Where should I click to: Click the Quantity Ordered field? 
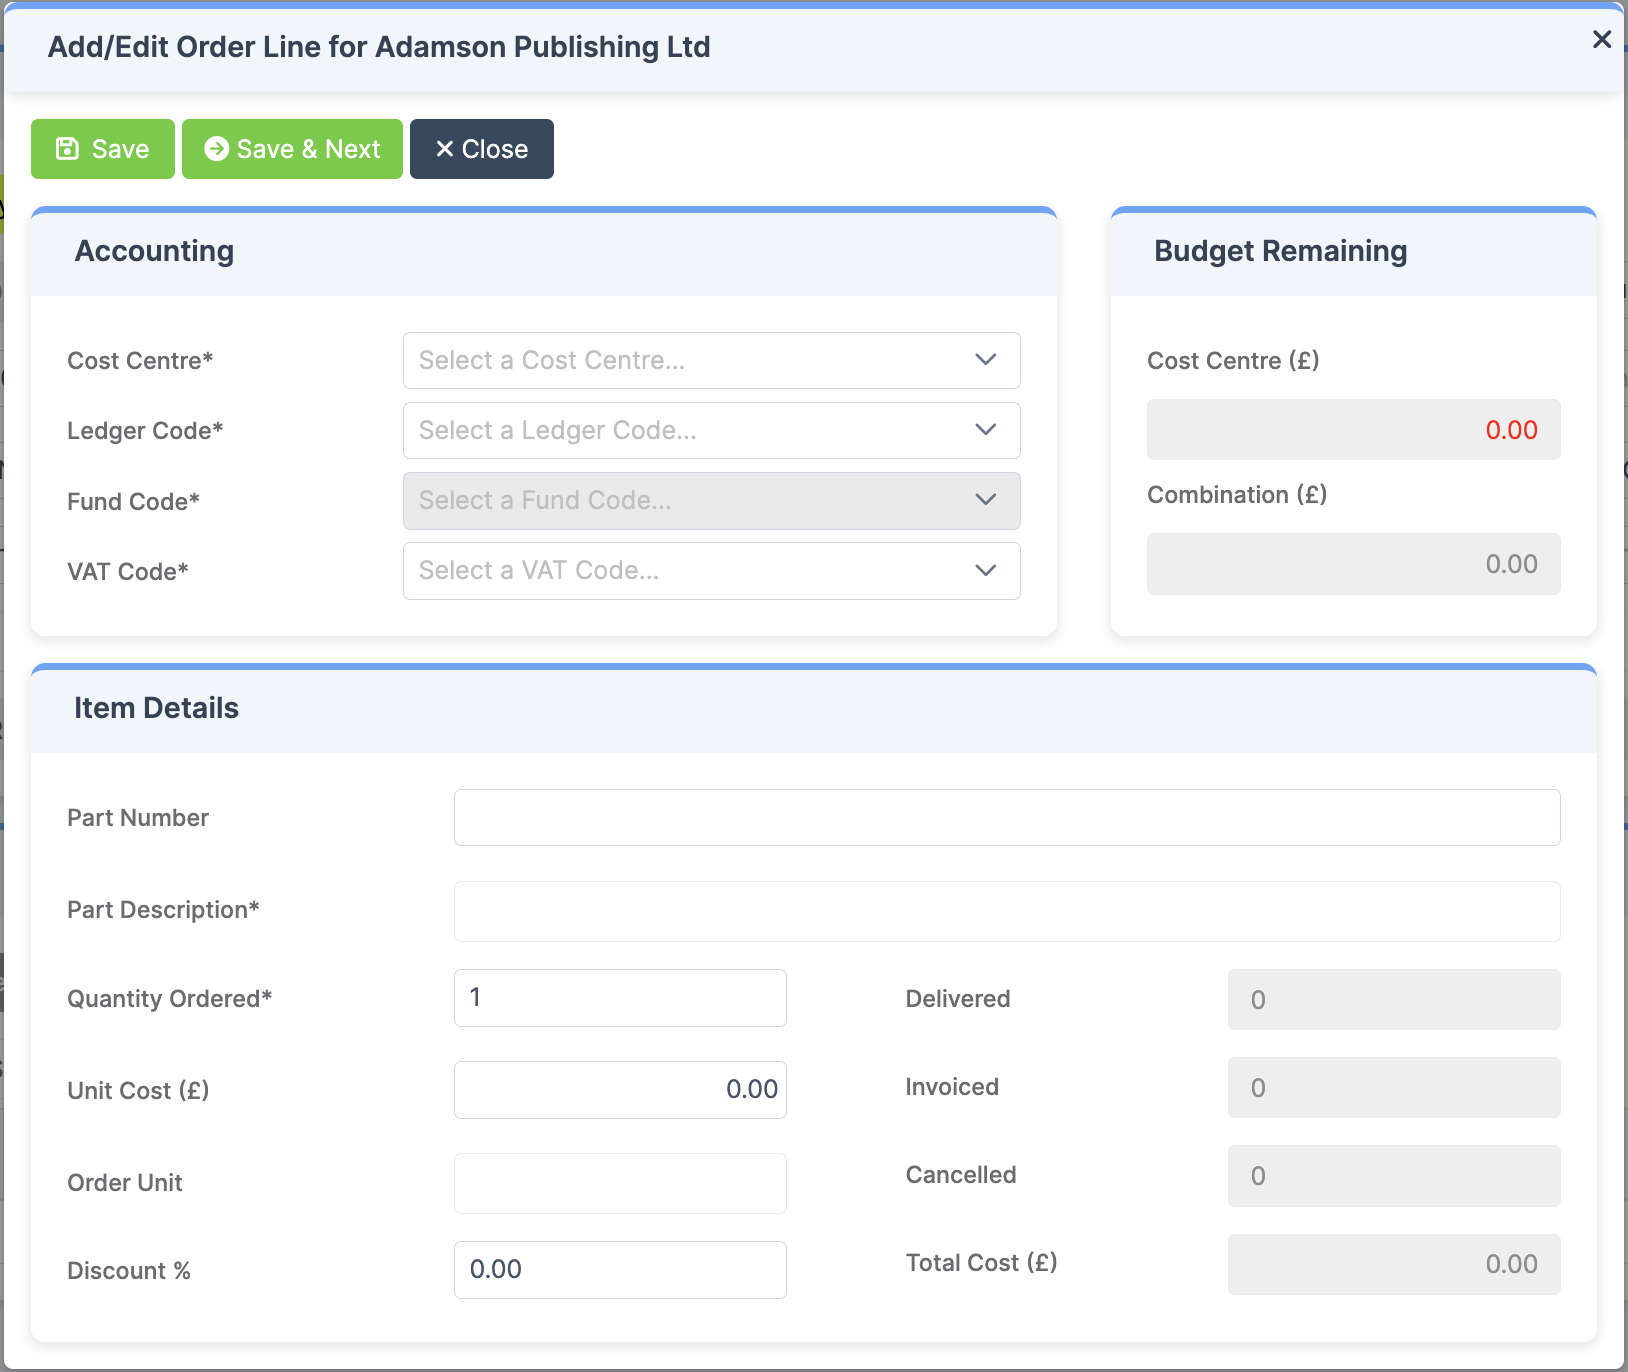[620, 998]
